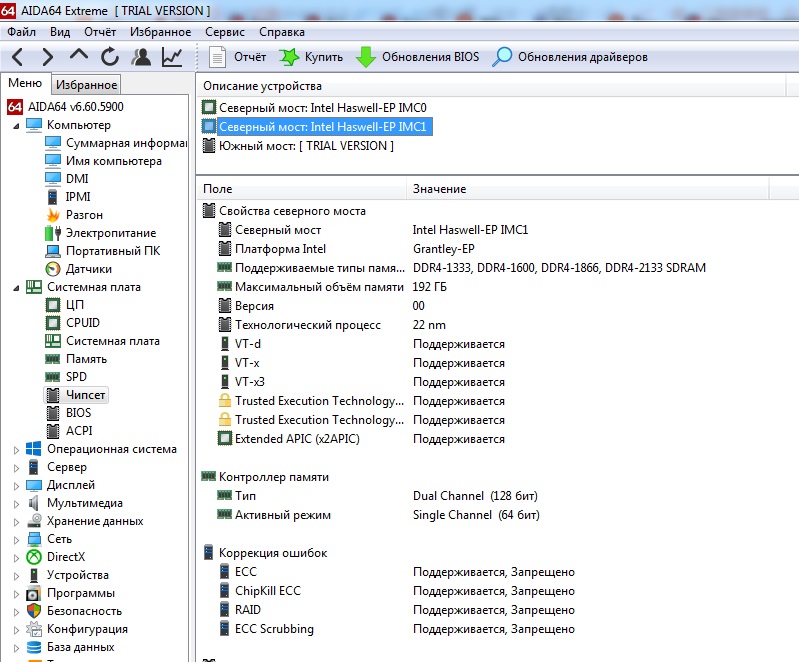Expand the Операционная система node
799x662 pixels.
16,449
